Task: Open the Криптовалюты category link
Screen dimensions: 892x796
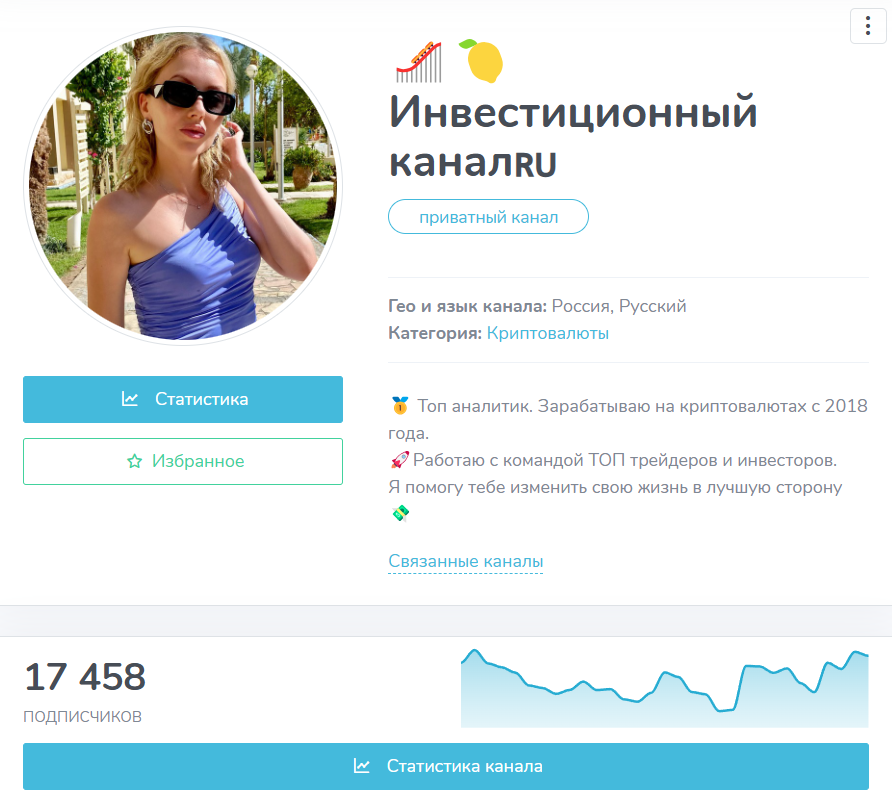Action: 547,333
